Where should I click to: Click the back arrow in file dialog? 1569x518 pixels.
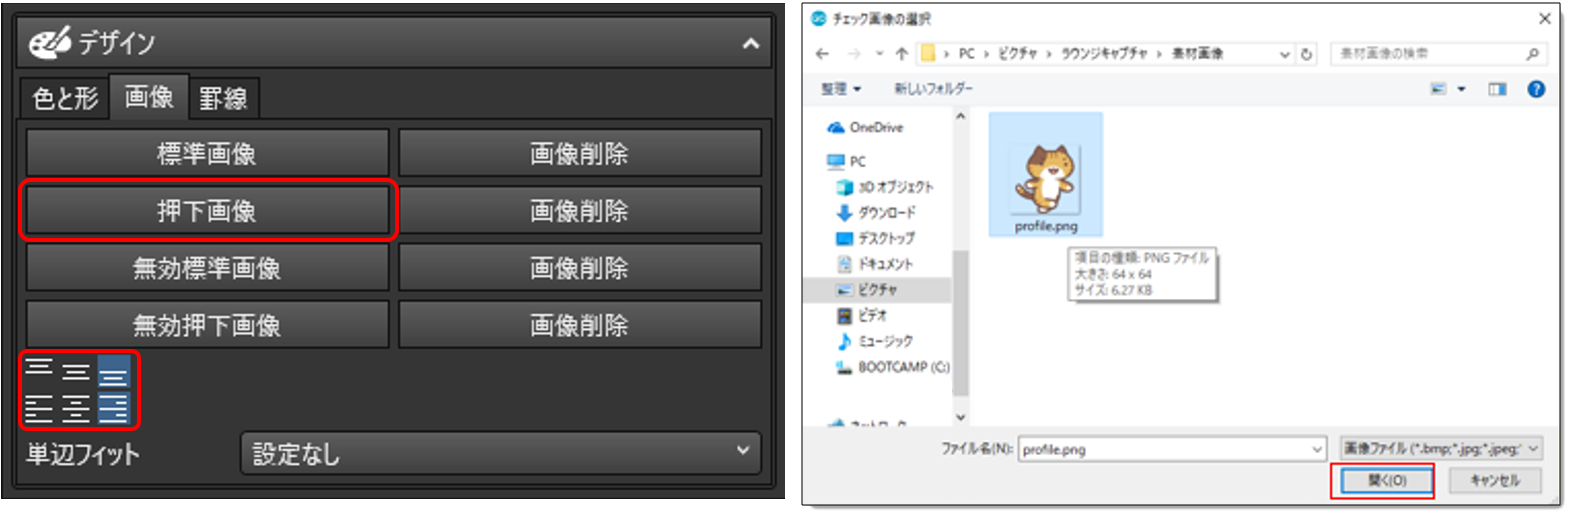tap(822, 54)
